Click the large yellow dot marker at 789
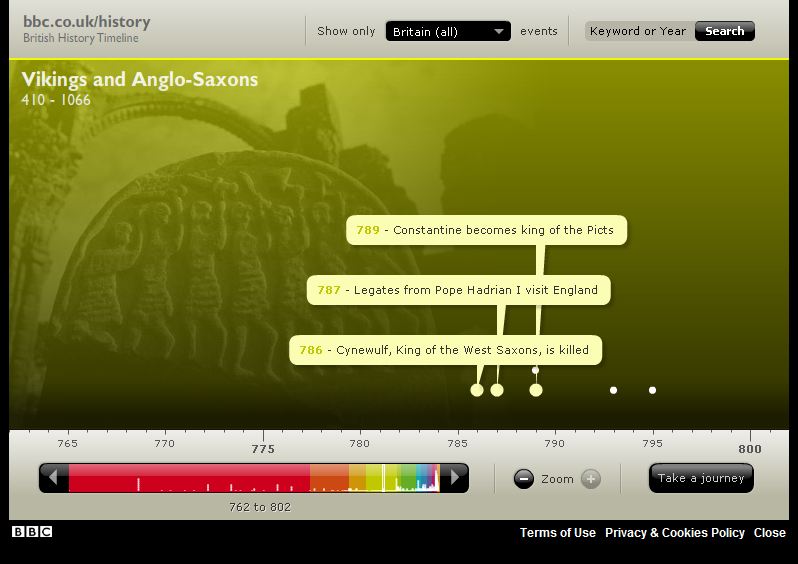The height and width of the screenshot is (564, 798). (x=536, y=390)
